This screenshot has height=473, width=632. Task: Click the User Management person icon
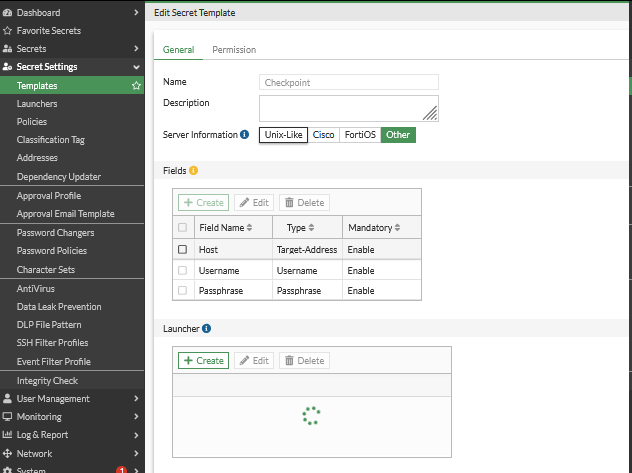pos(7,398)
